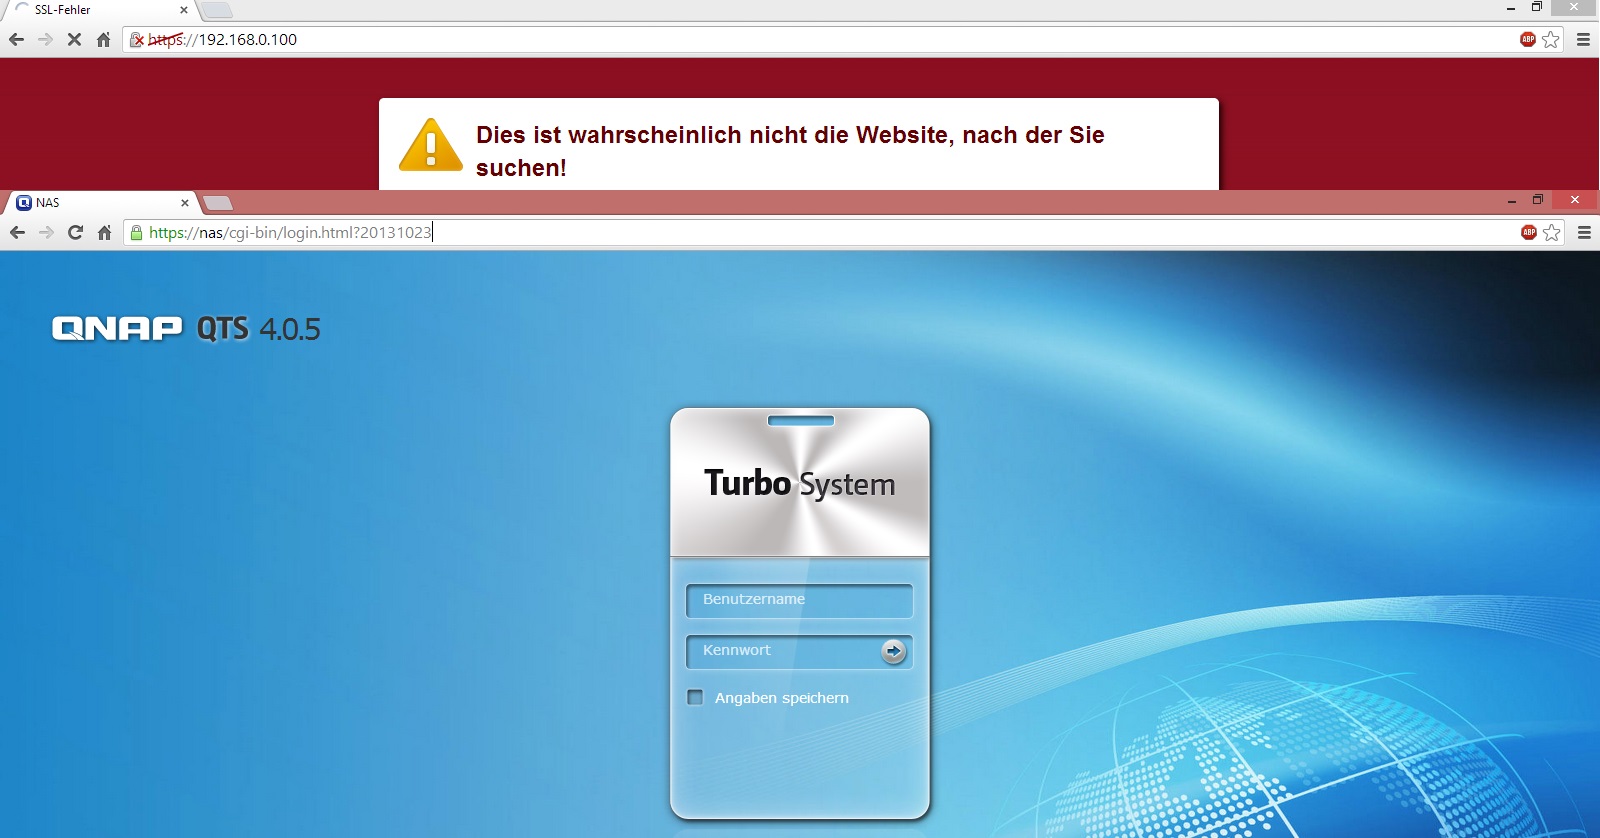Open Chrome menu in NAS window
The height and width of the screenshot is (838, 1600).
(1584, 232)
